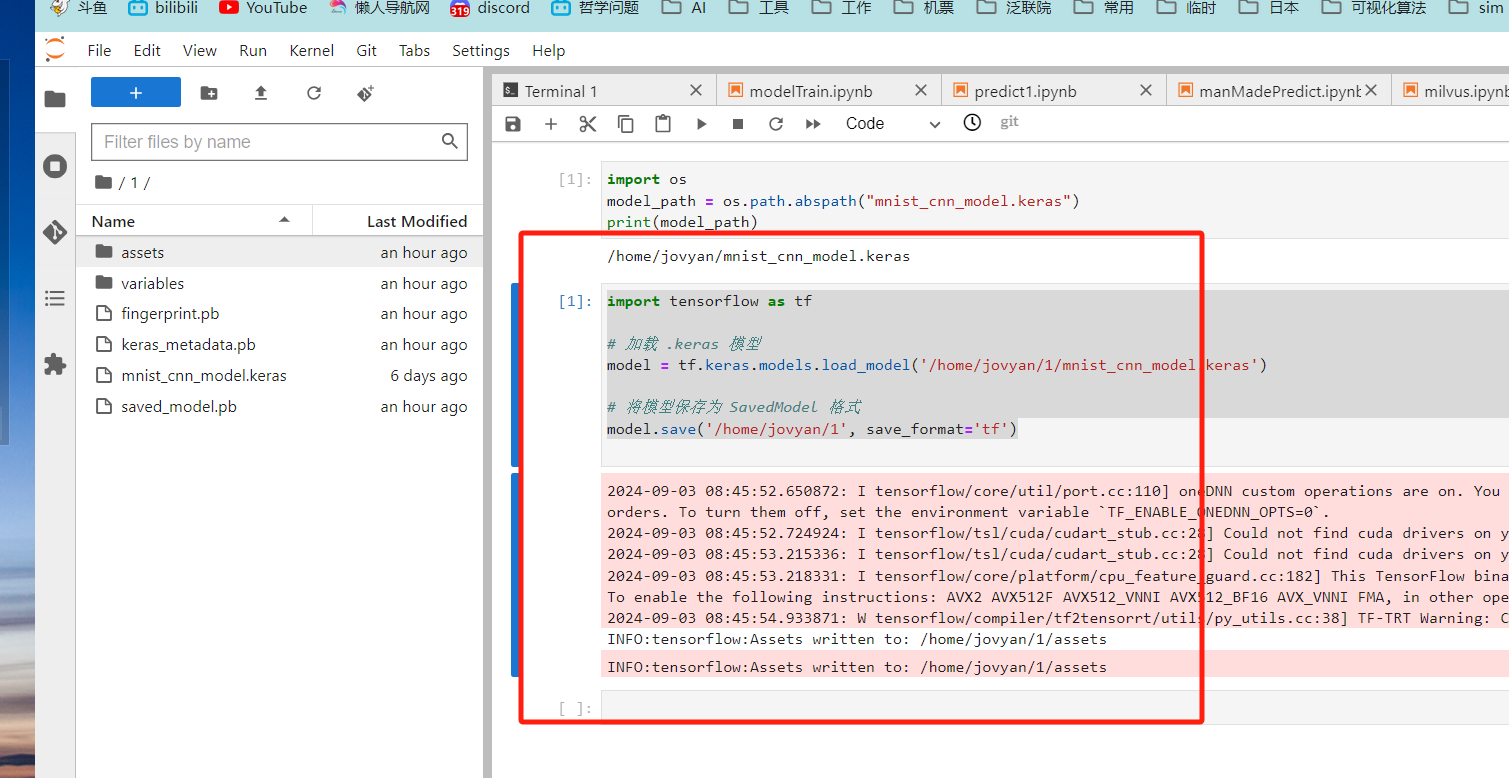This screenshot has width=1509, height=778.
Task: Select the assets folder
Action: (x=279, y=252)
